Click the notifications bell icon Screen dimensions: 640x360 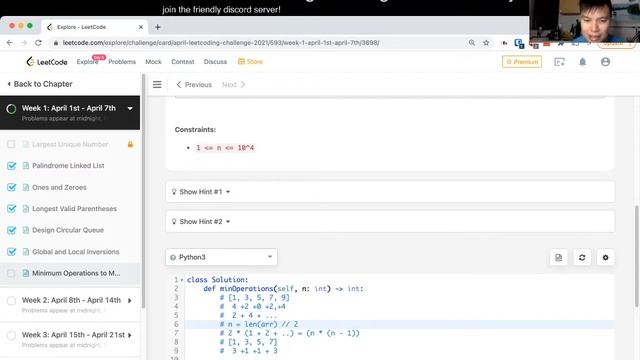click(x=582, y=62)
